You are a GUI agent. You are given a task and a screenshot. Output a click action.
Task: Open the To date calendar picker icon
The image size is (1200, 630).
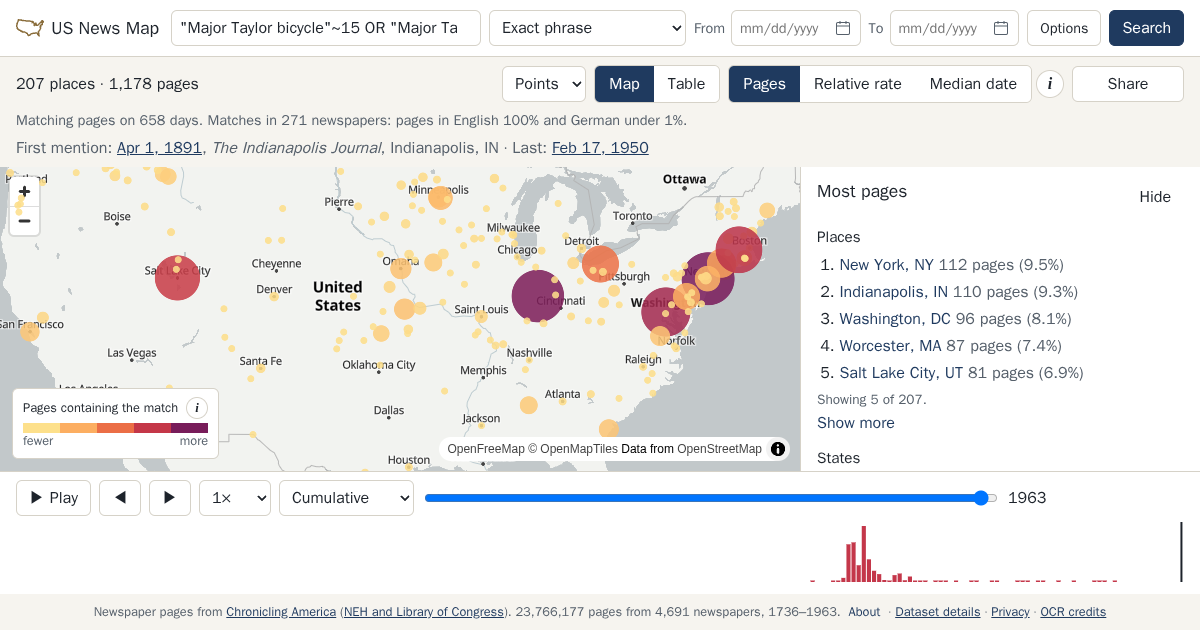point(1001,28)
